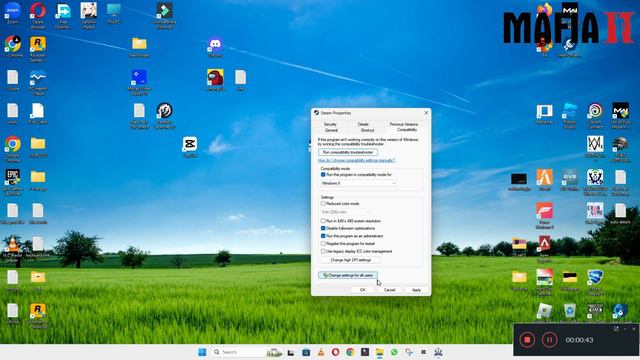640x360 pixels.
Task: Open the 8-bit (256) color dropdown
Action: point(346,212)
